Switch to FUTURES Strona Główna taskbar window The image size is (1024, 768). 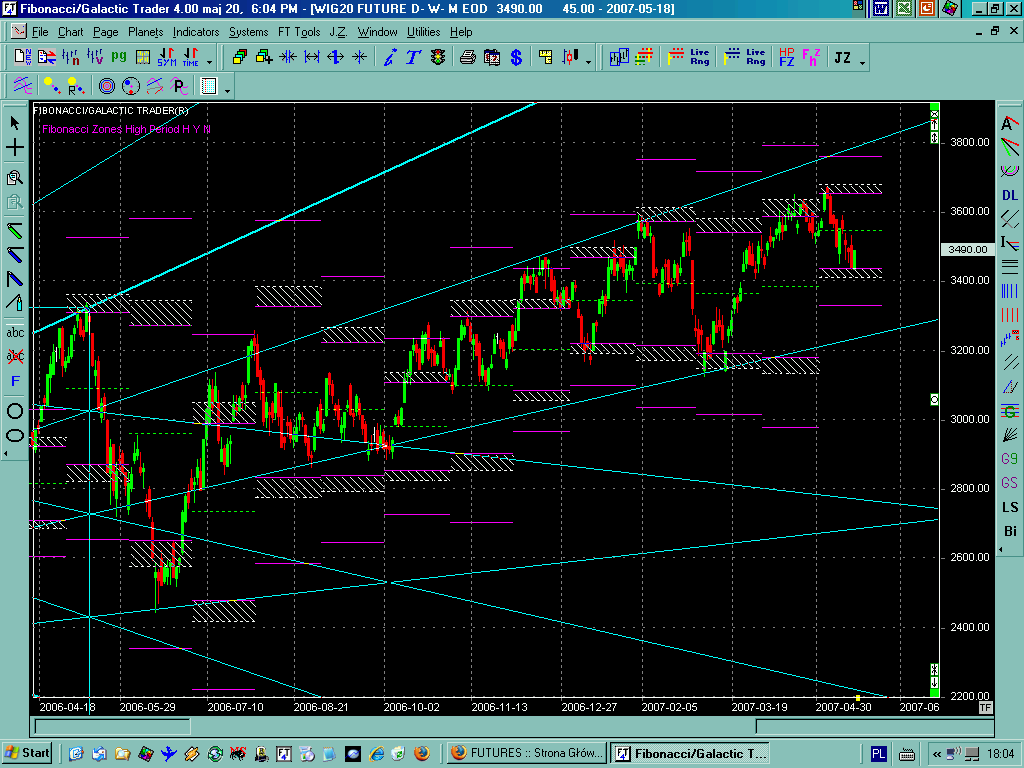[525, 753]
